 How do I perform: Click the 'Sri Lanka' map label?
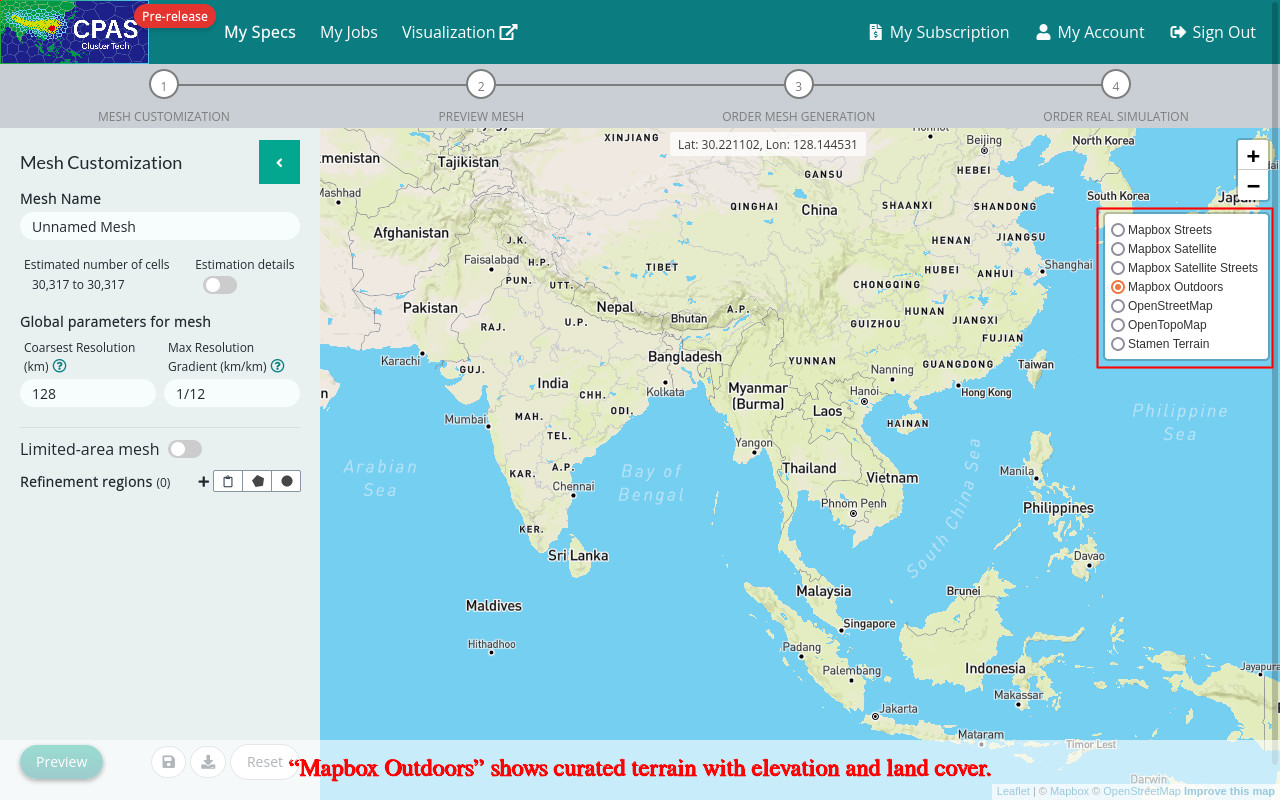click(578, 555)
